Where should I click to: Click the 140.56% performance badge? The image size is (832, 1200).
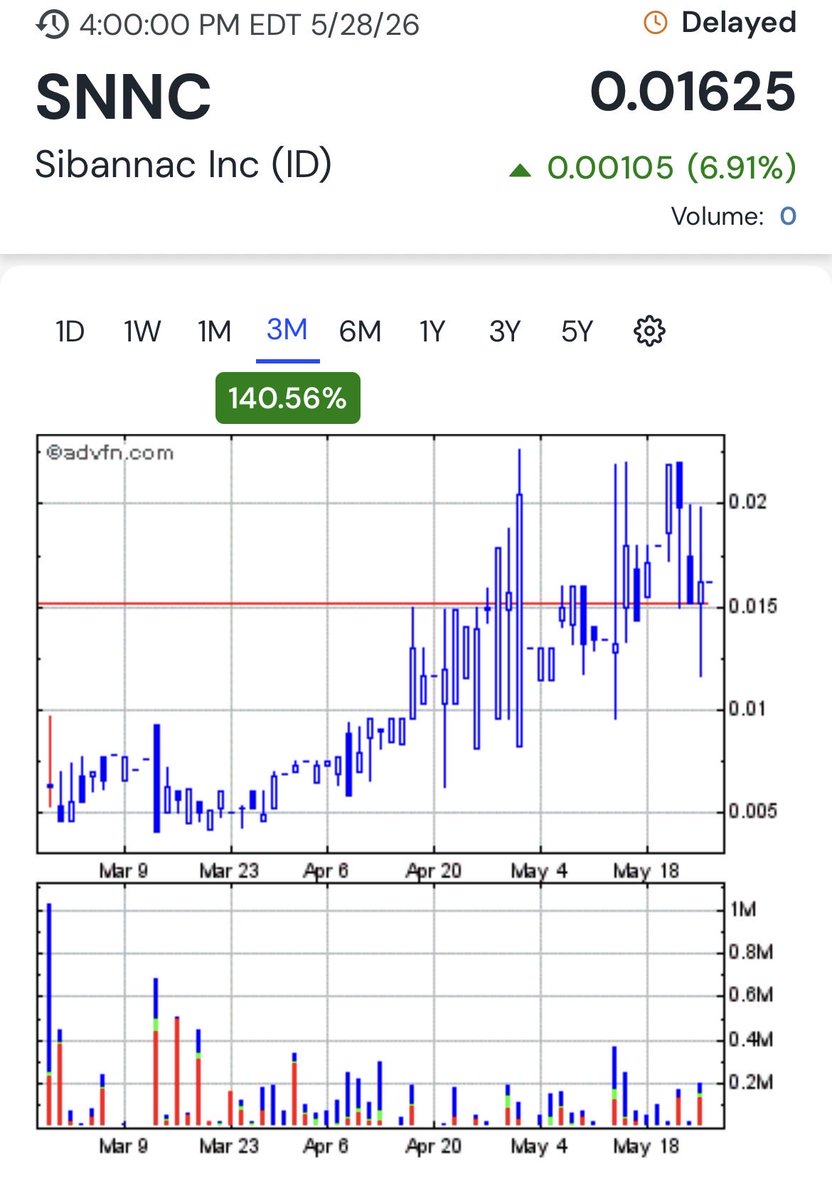(x=287, y=398)
